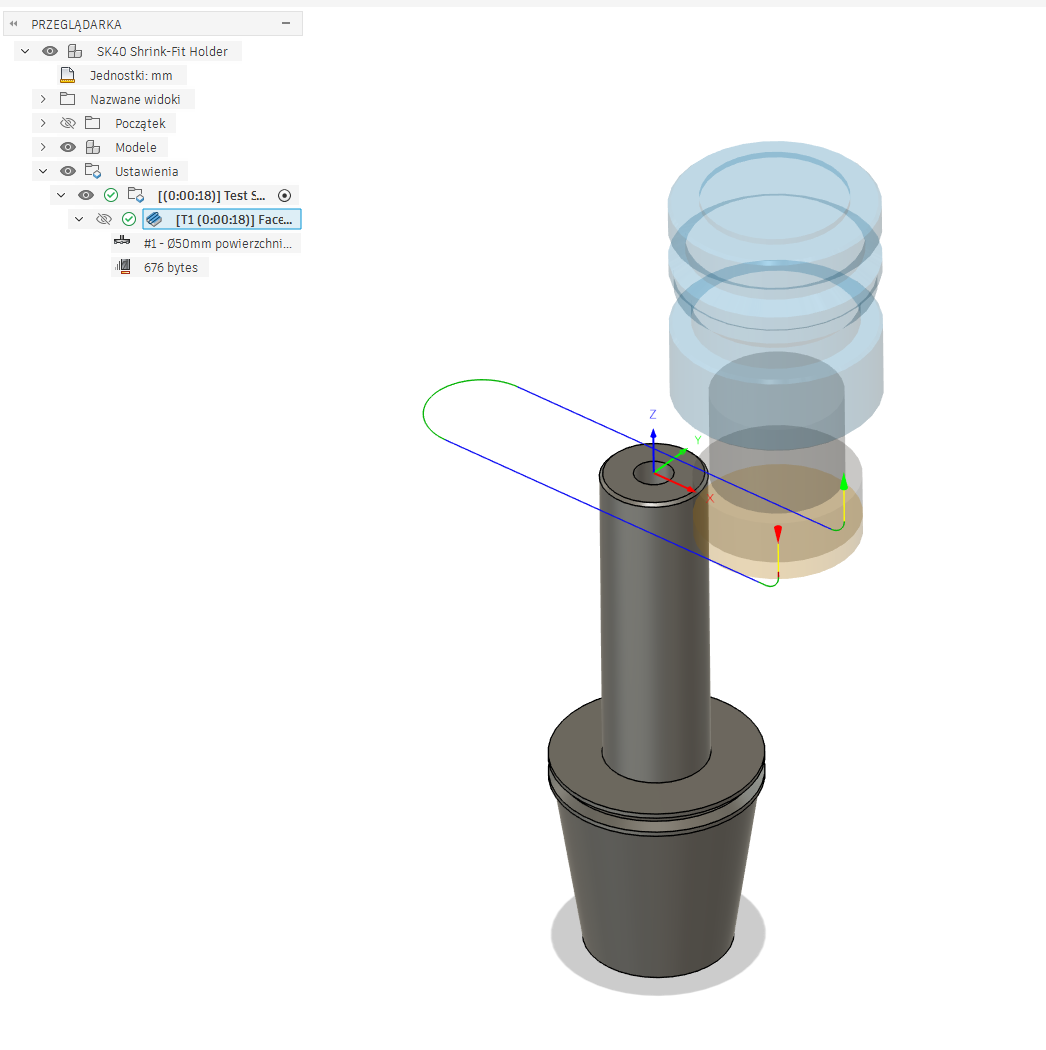1046x1050 pixels.
Task: Toggle visibility of SK40 Shrink-Fit Holder
Action: 50,52
